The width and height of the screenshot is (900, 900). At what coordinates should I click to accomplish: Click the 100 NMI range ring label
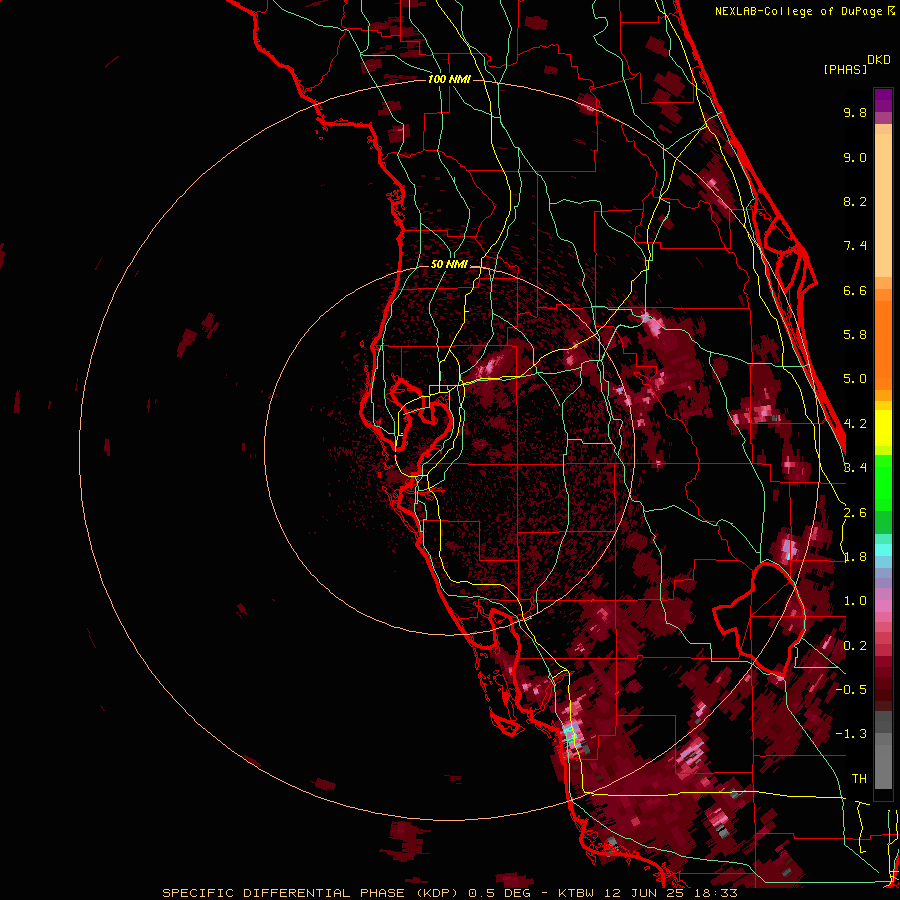coord(449,79)
